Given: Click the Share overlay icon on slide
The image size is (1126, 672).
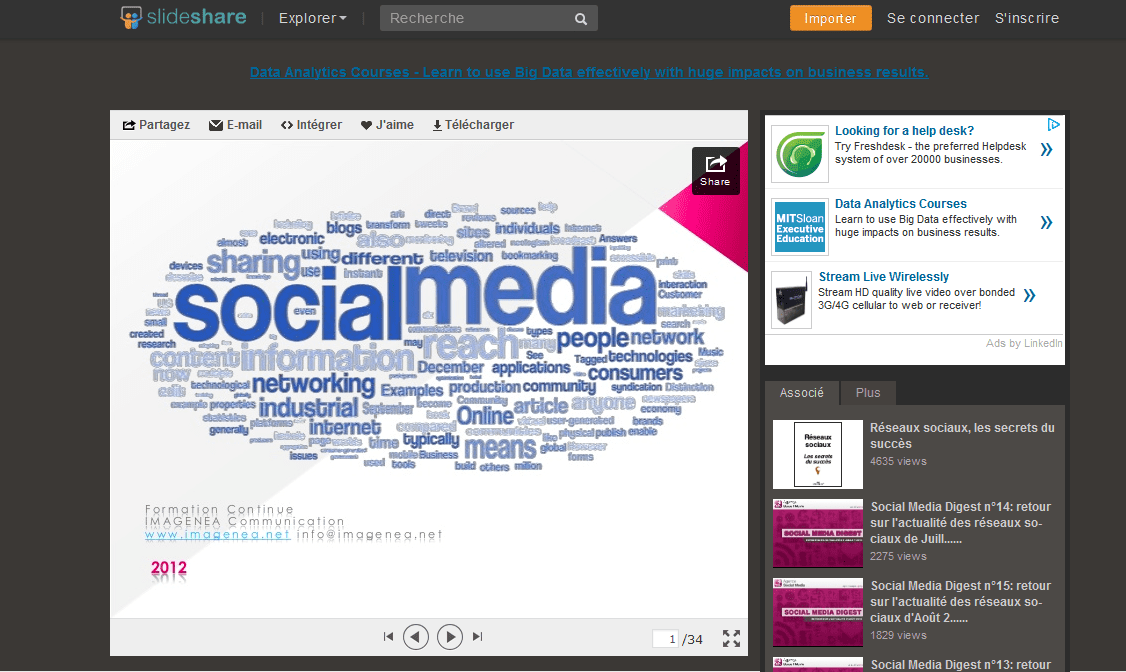Looking at the screenshot, I should [x=715, y=171].
